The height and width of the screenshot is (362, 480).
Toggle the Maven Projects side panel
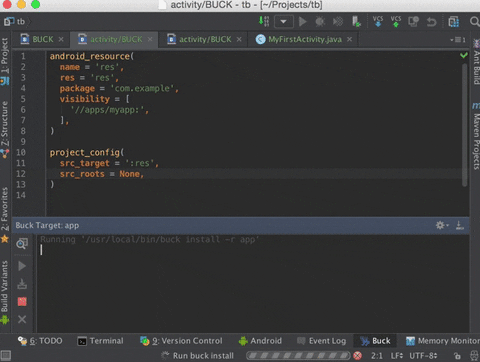click(476, 136)
